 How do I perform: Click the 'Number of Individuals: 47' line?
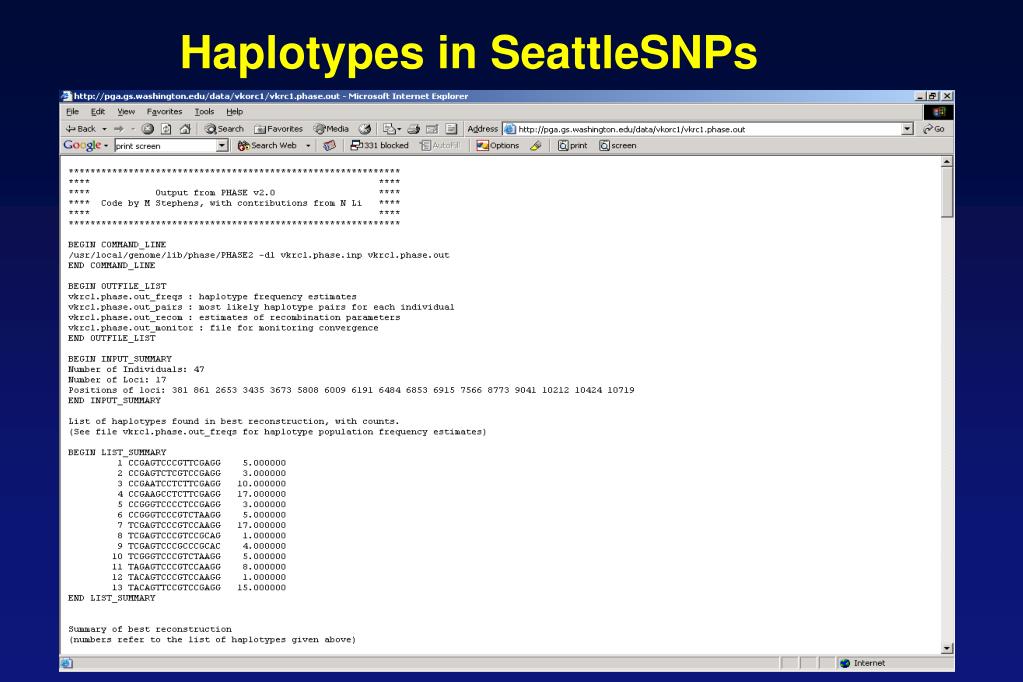click(x=136, y=369)
